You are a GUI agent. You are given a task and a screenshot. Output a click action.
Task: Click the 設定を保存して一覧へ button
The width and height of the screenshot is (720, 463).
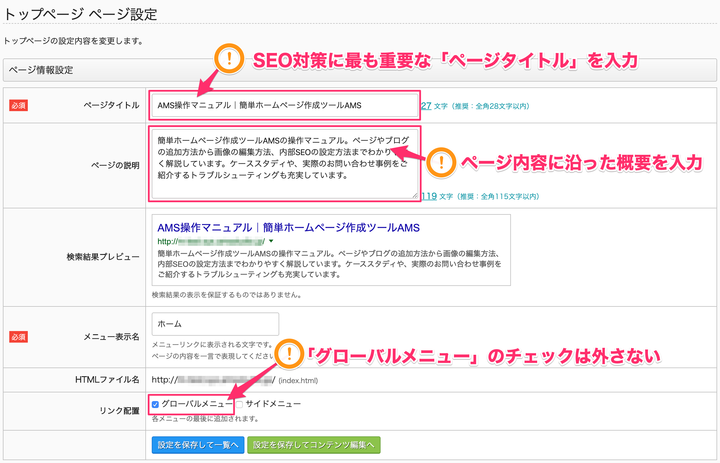(x=198, y=445)
